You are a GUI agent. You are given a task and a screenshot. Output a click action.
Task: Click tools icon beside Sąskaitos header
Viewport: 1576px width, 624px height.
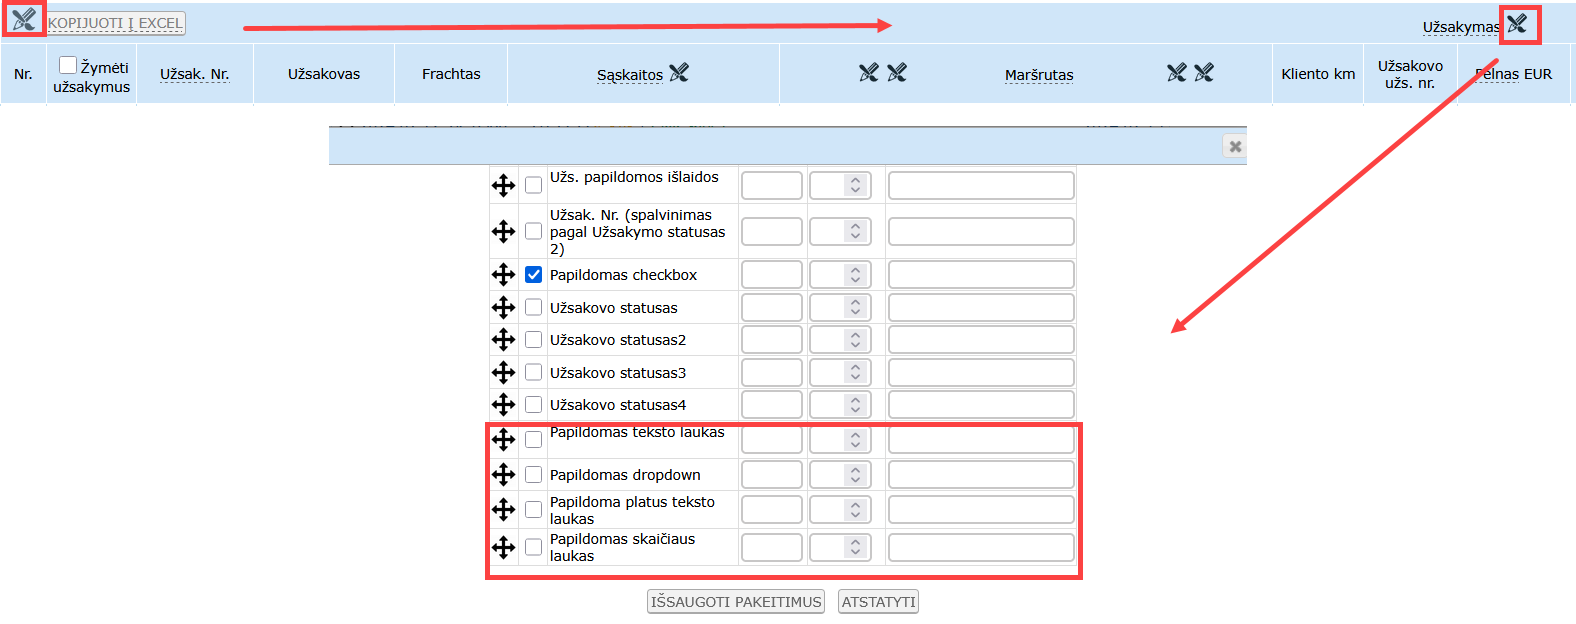point(679,73)
